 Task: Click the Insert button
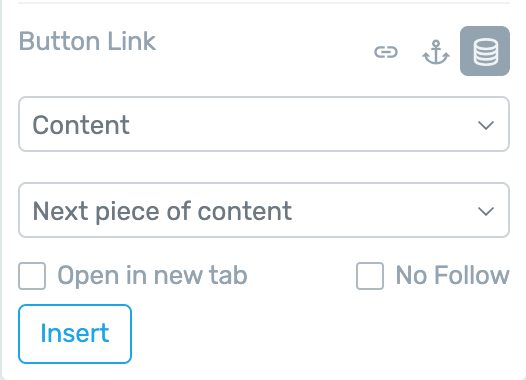[75, 334]
